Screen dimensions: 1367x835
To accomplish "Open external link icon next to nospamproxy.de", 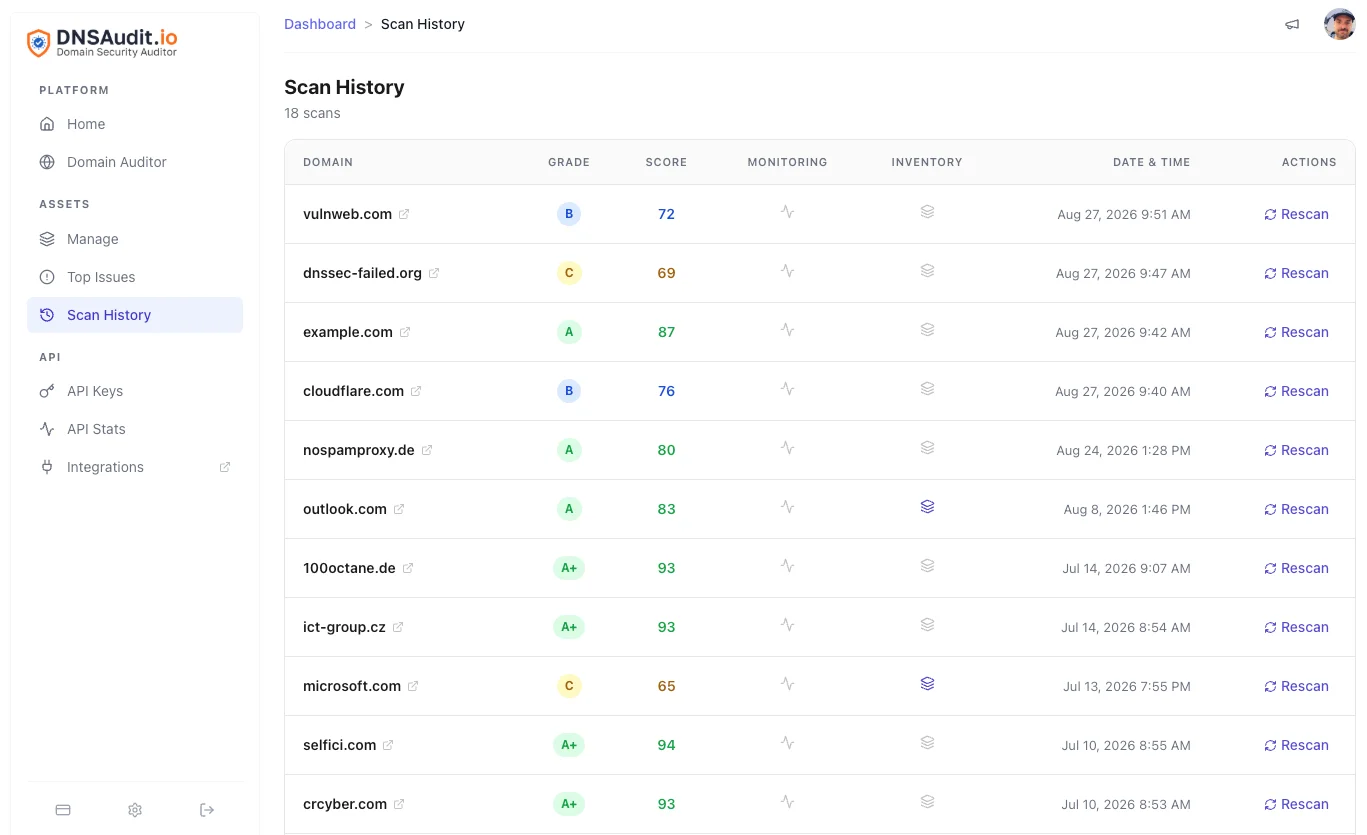I will [427, 450].
